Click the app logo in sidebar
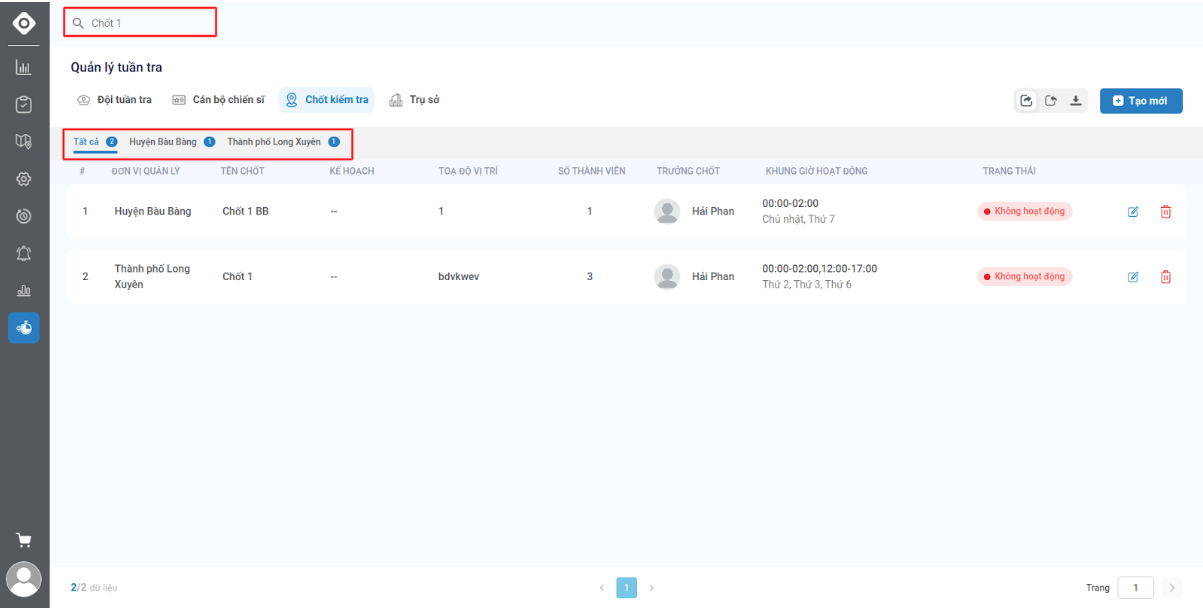 [x=24, y=22]
